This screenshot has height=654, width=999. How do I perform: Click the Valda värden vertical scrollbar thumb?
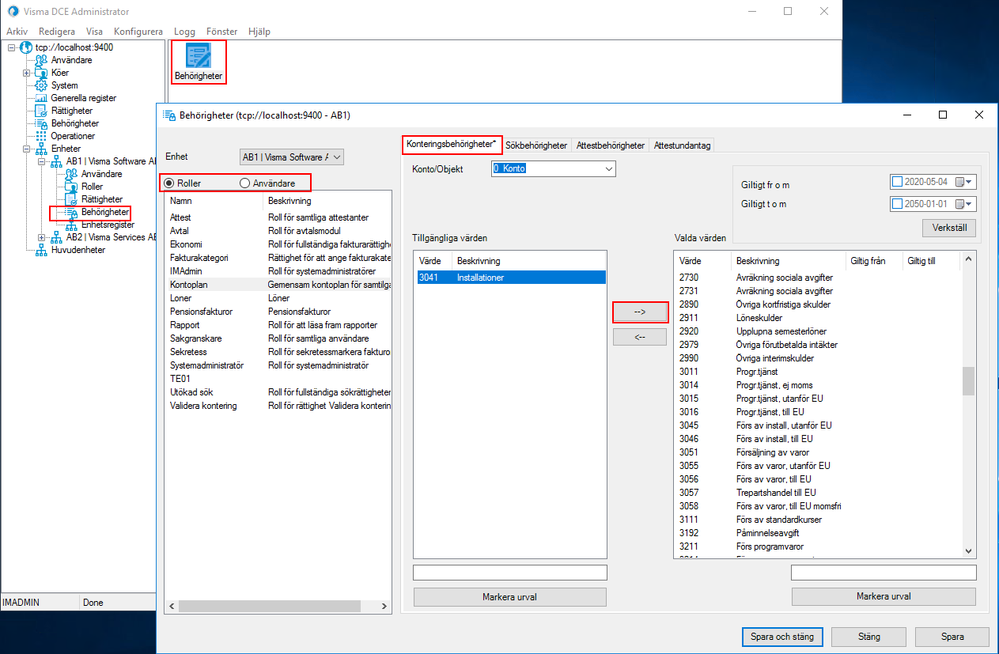point(968,381)
